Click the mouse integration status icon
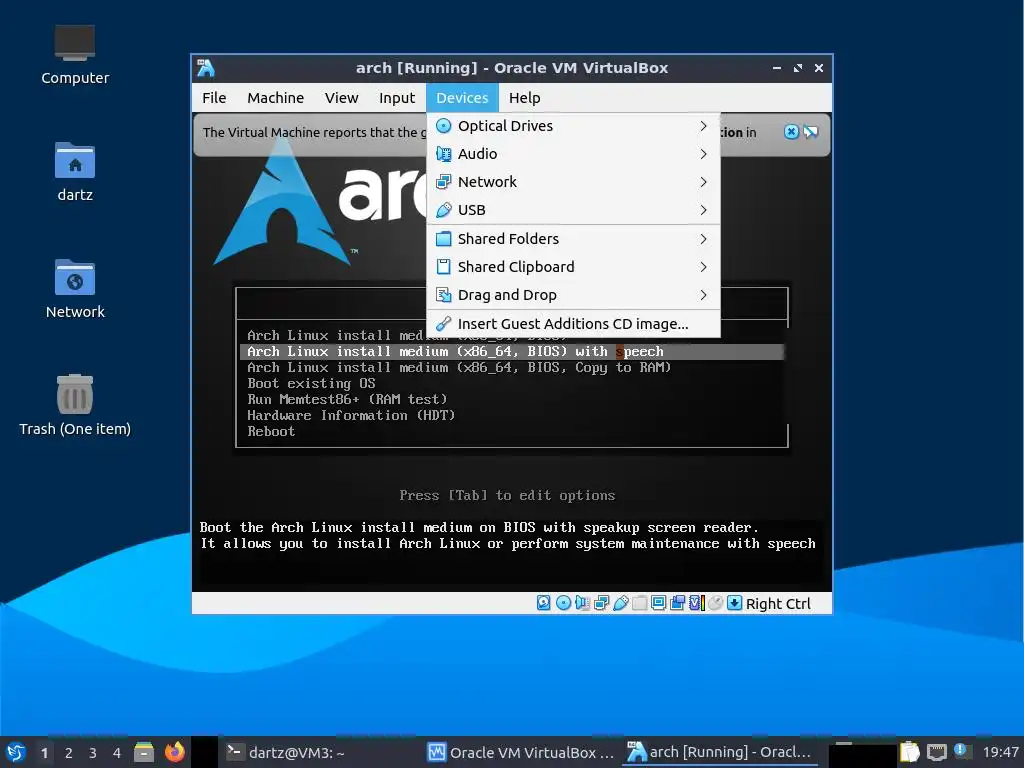Image resolution: width=1024 pixels, height=768 pixels. pos(716,603)
